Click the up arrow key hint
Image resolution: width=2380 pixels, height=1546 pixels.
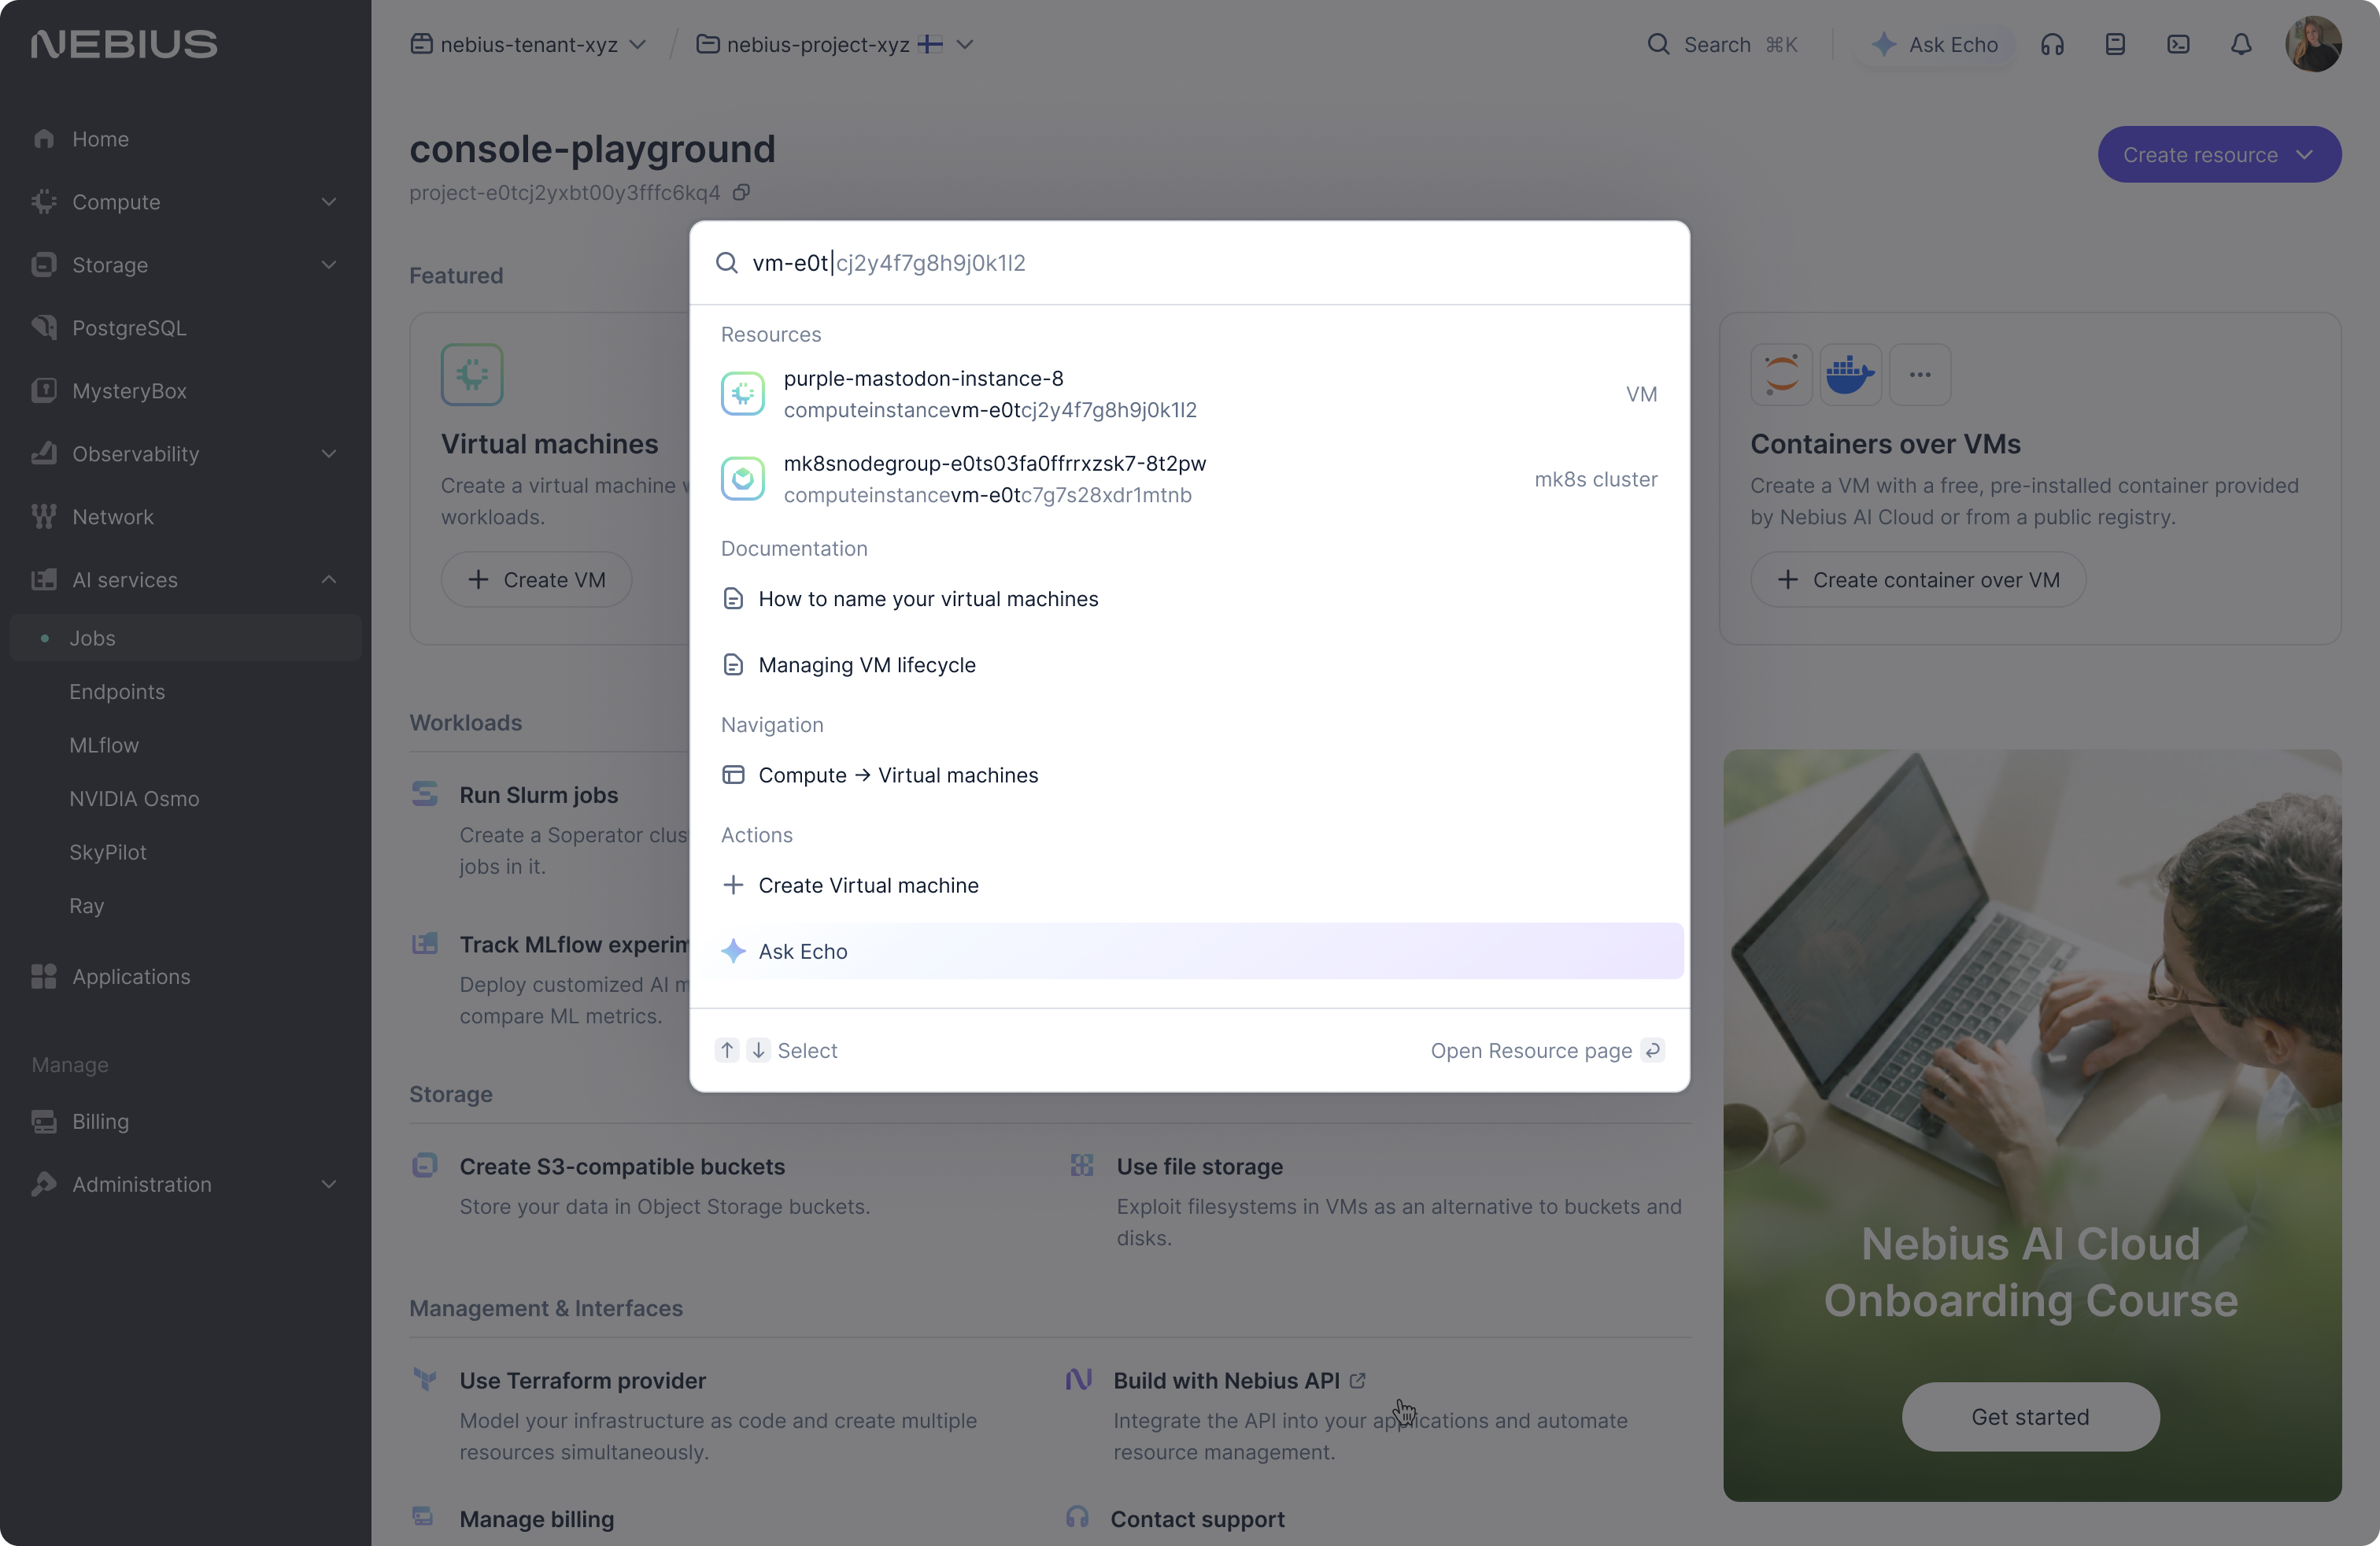[x=727, y=1050]
